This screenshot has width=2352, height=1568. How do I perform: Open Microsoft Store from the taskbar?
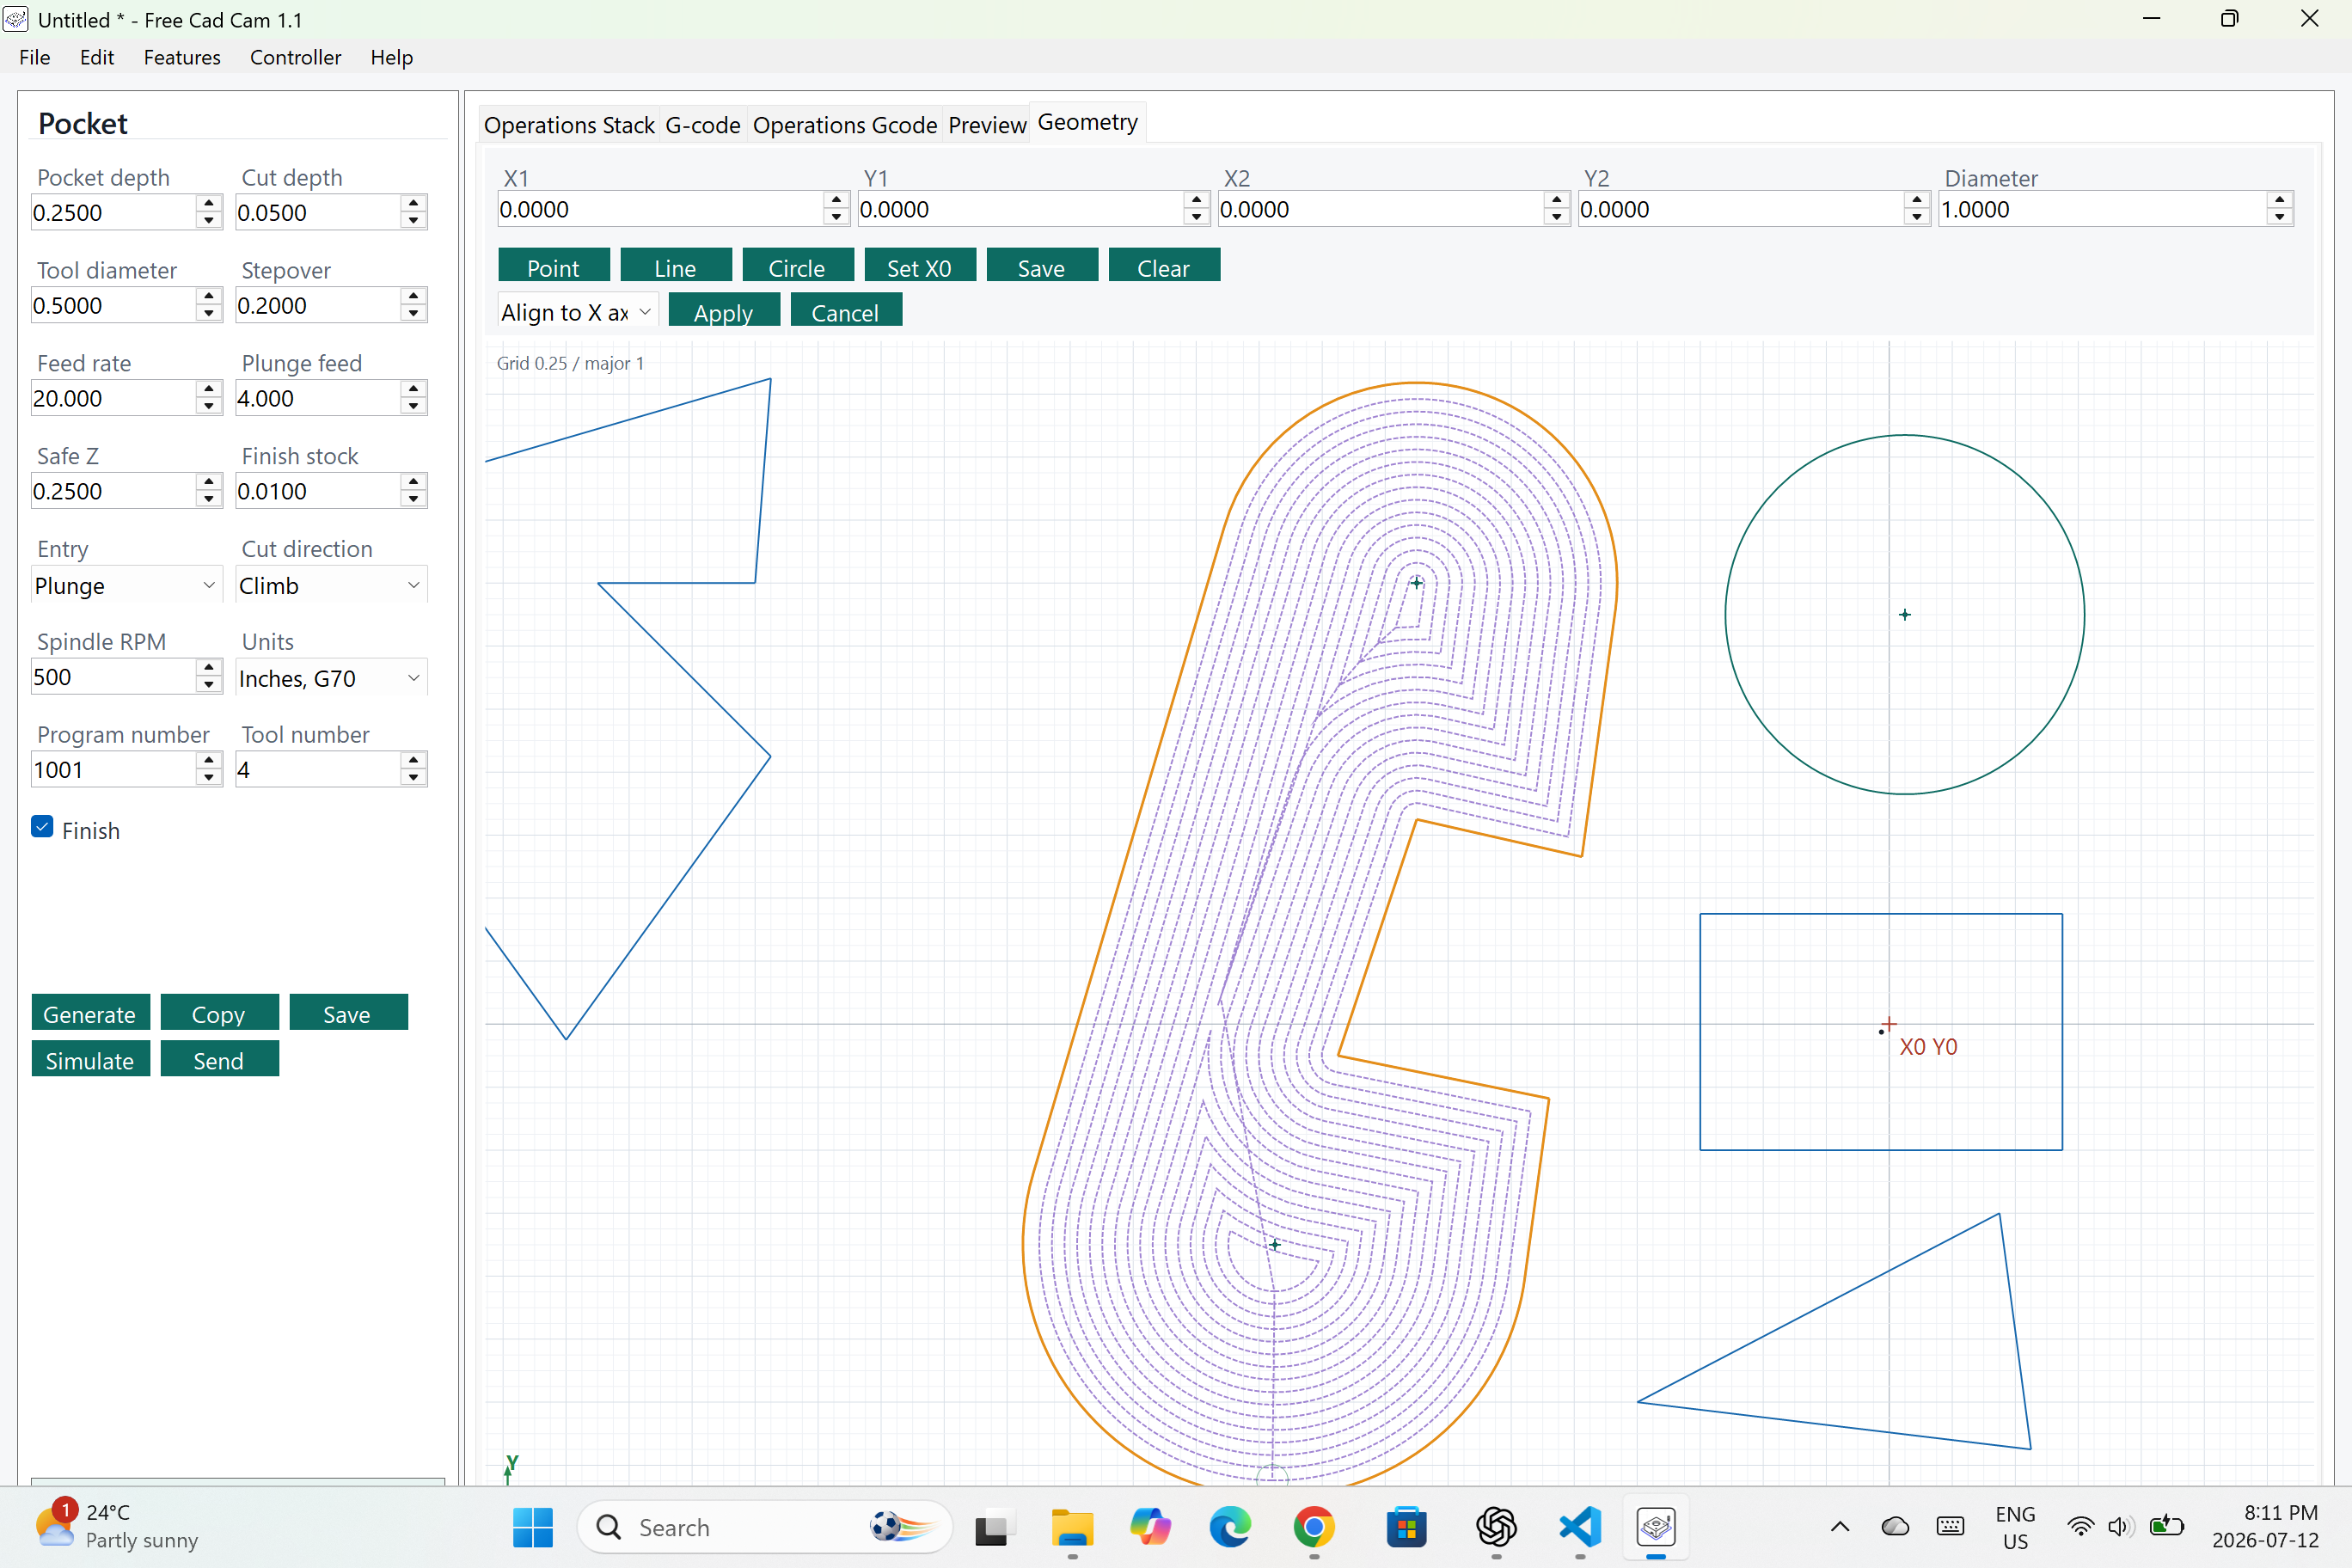tap(1406, 1527)
